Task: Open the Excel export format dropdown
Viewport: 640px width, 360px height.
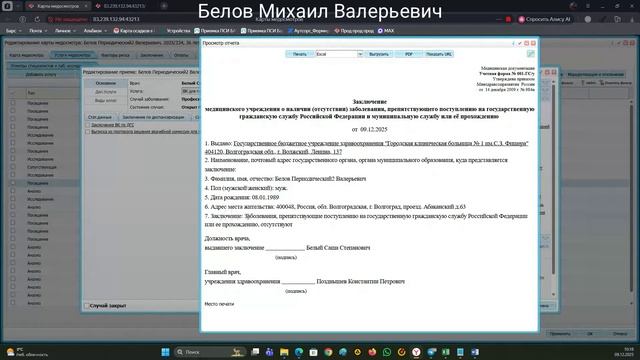Action: (x=360, y=54)
